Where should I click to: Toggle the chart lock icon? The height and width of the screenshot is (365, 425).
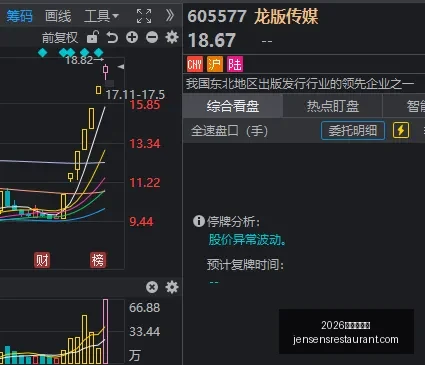[x=93, y=37]
